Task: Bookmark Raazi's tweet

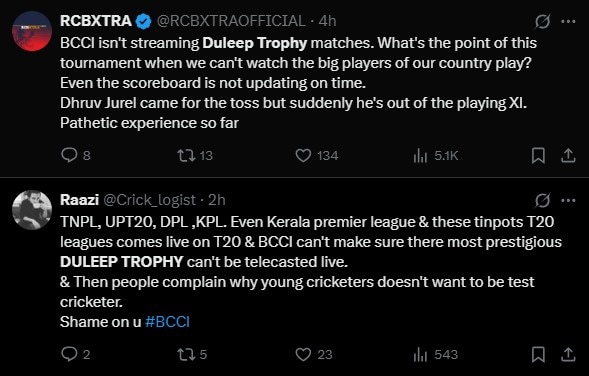Action: point(538,355)
